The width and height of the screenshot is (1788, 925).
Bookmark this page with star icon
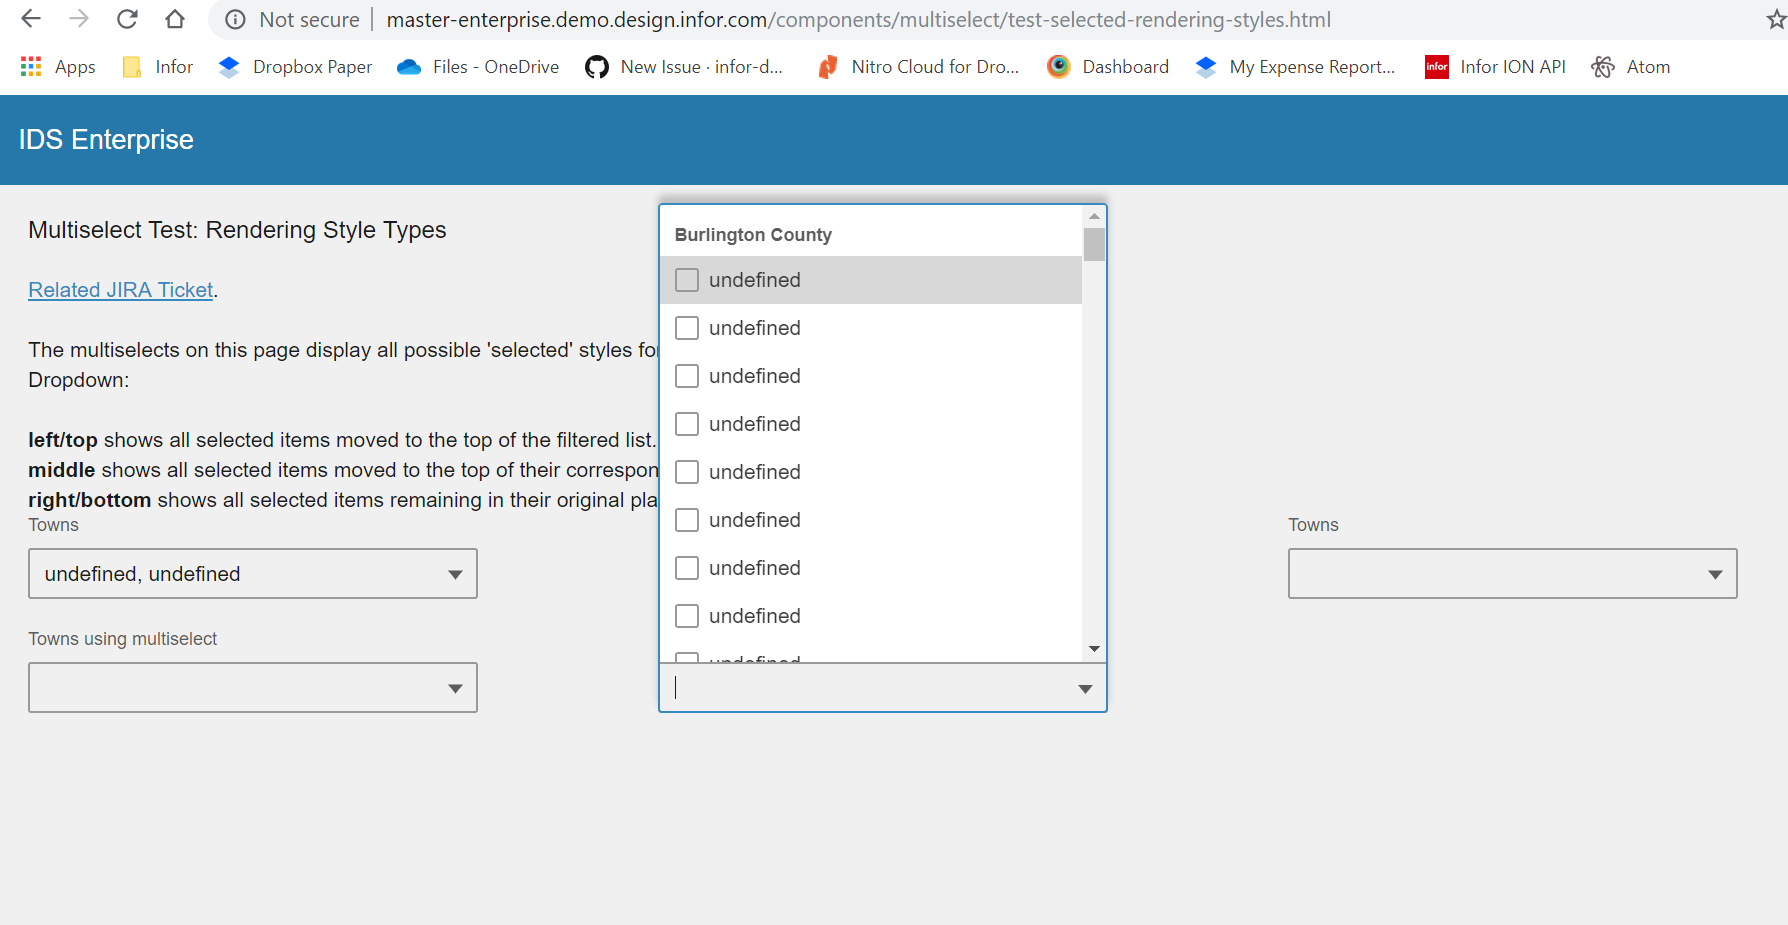pos(1776,20)
